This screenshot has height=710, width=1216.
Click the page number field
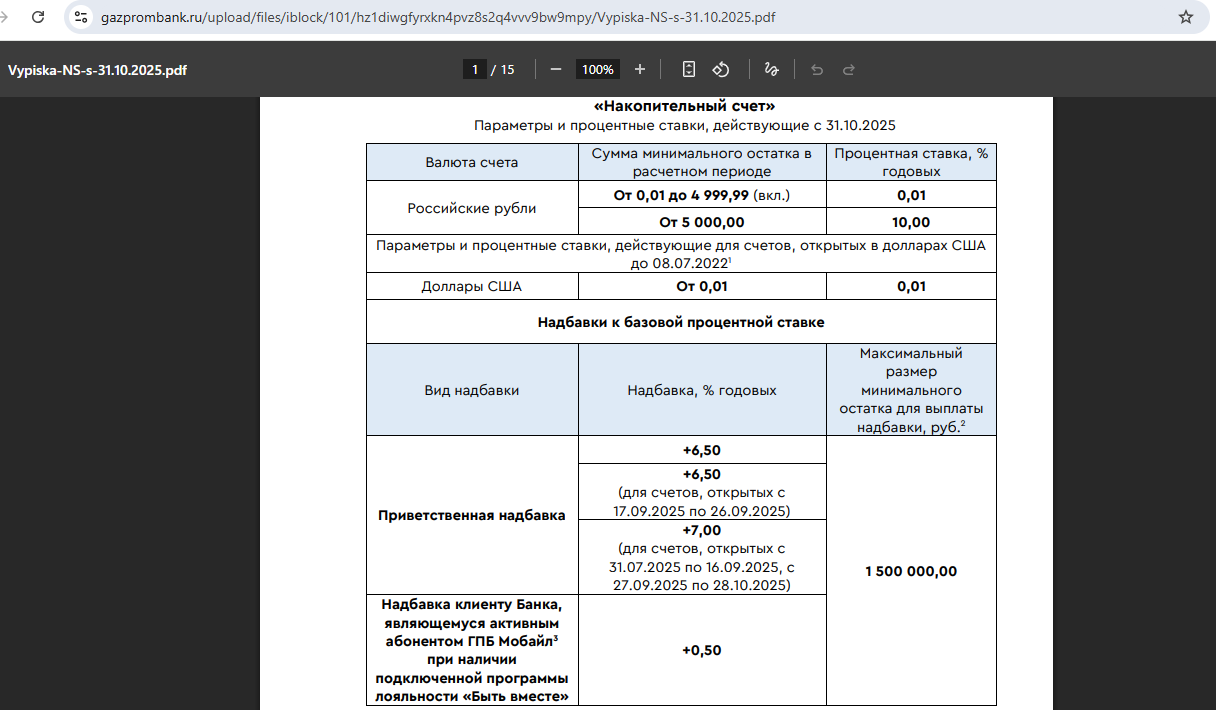pos(475,69)
